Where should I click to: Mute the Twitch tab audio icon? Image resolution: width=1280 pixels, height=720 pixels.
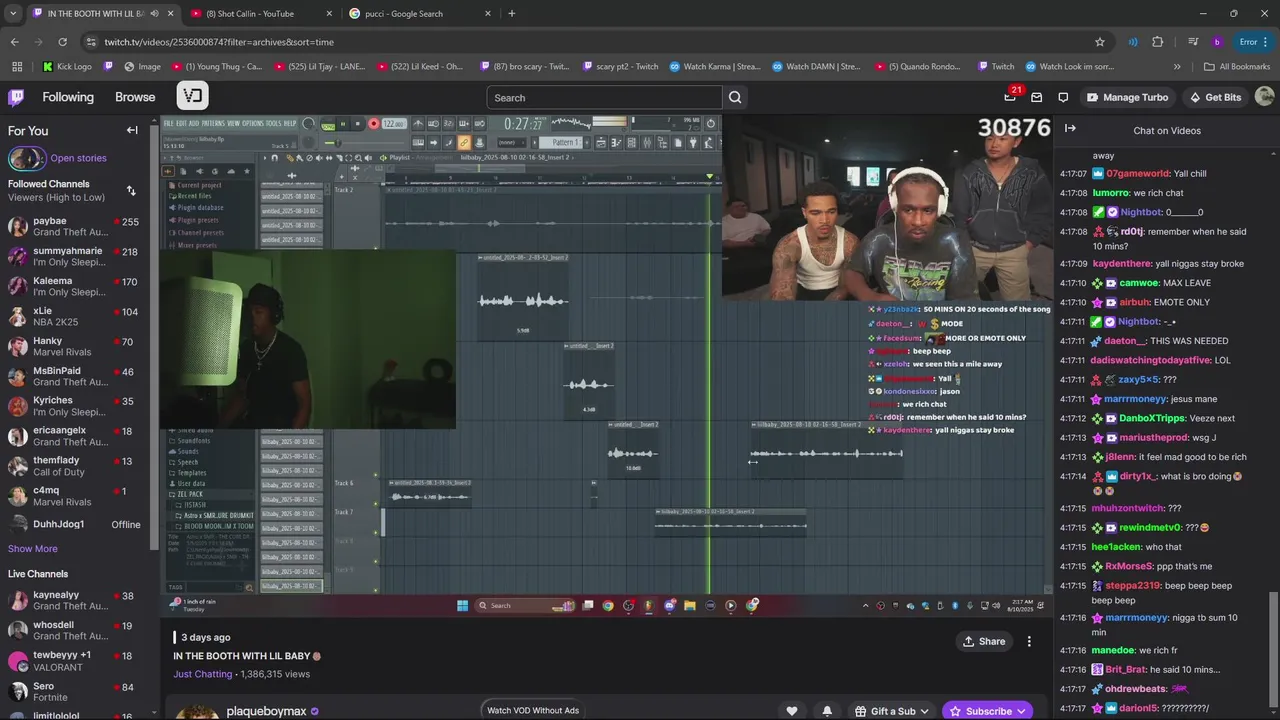pyautogui.click(x=154, y=13)
